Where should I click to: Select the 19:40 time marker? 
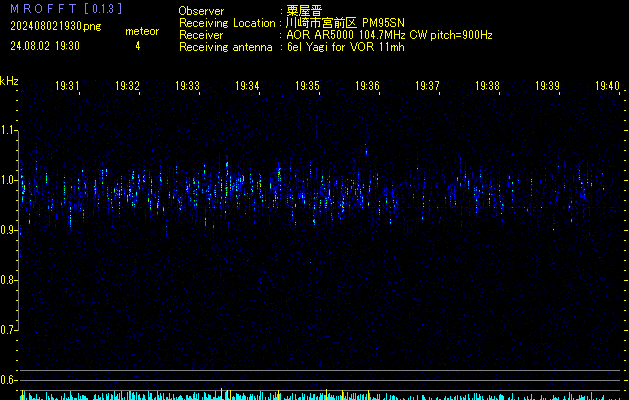(x=607, y=87)
